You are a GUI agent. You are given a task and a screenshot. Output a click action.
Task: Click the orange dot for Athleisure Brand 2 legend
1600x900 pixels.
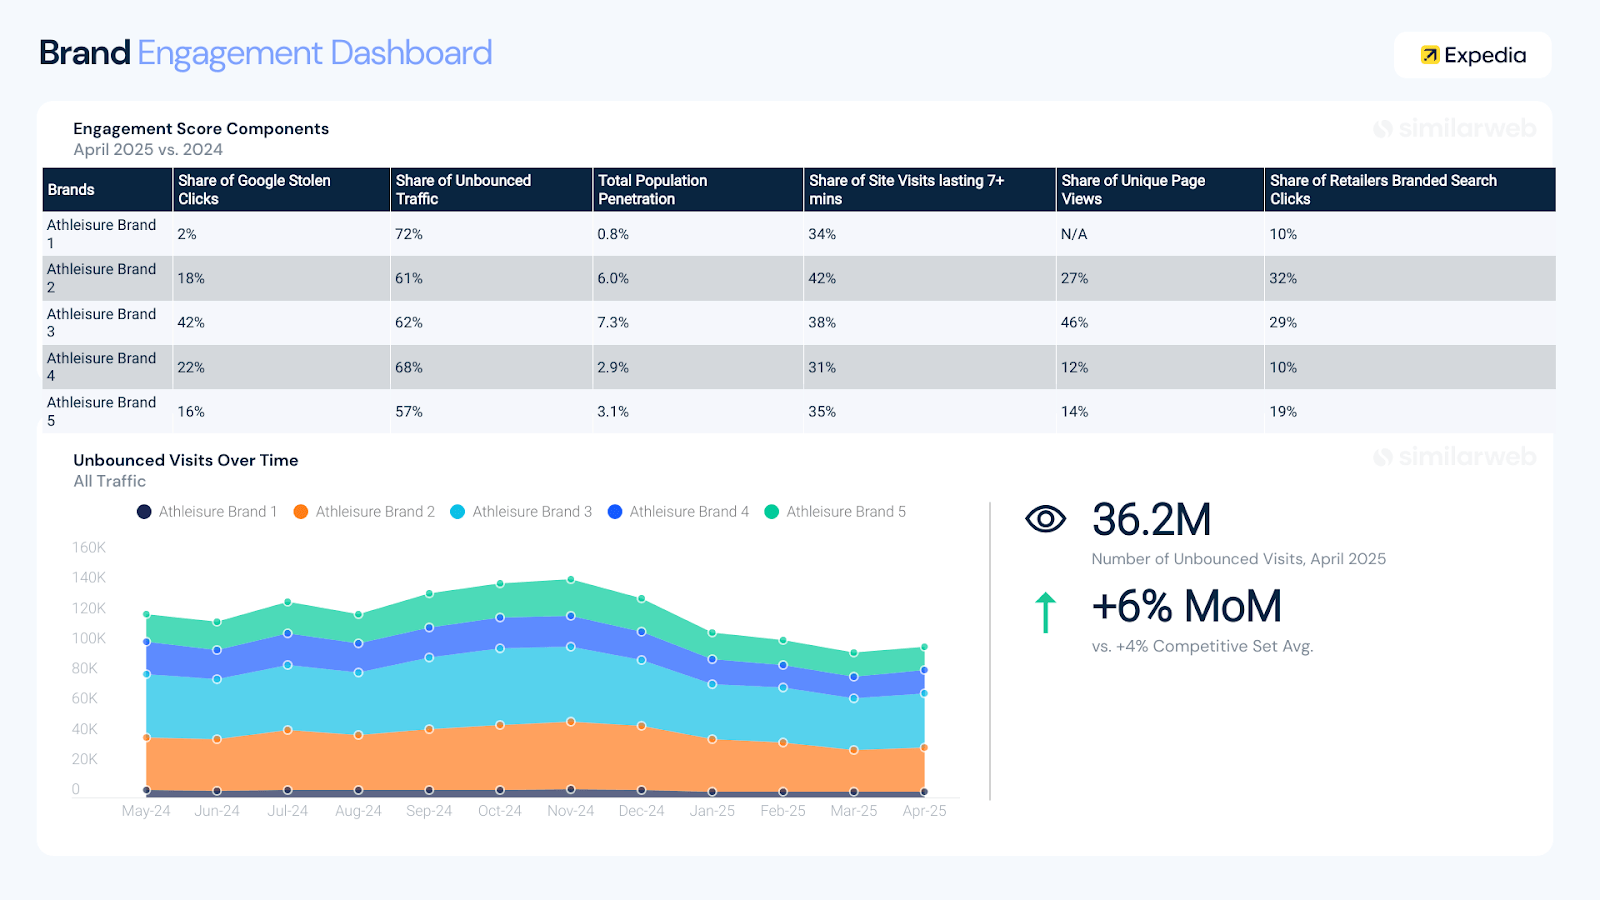(300, 511)
